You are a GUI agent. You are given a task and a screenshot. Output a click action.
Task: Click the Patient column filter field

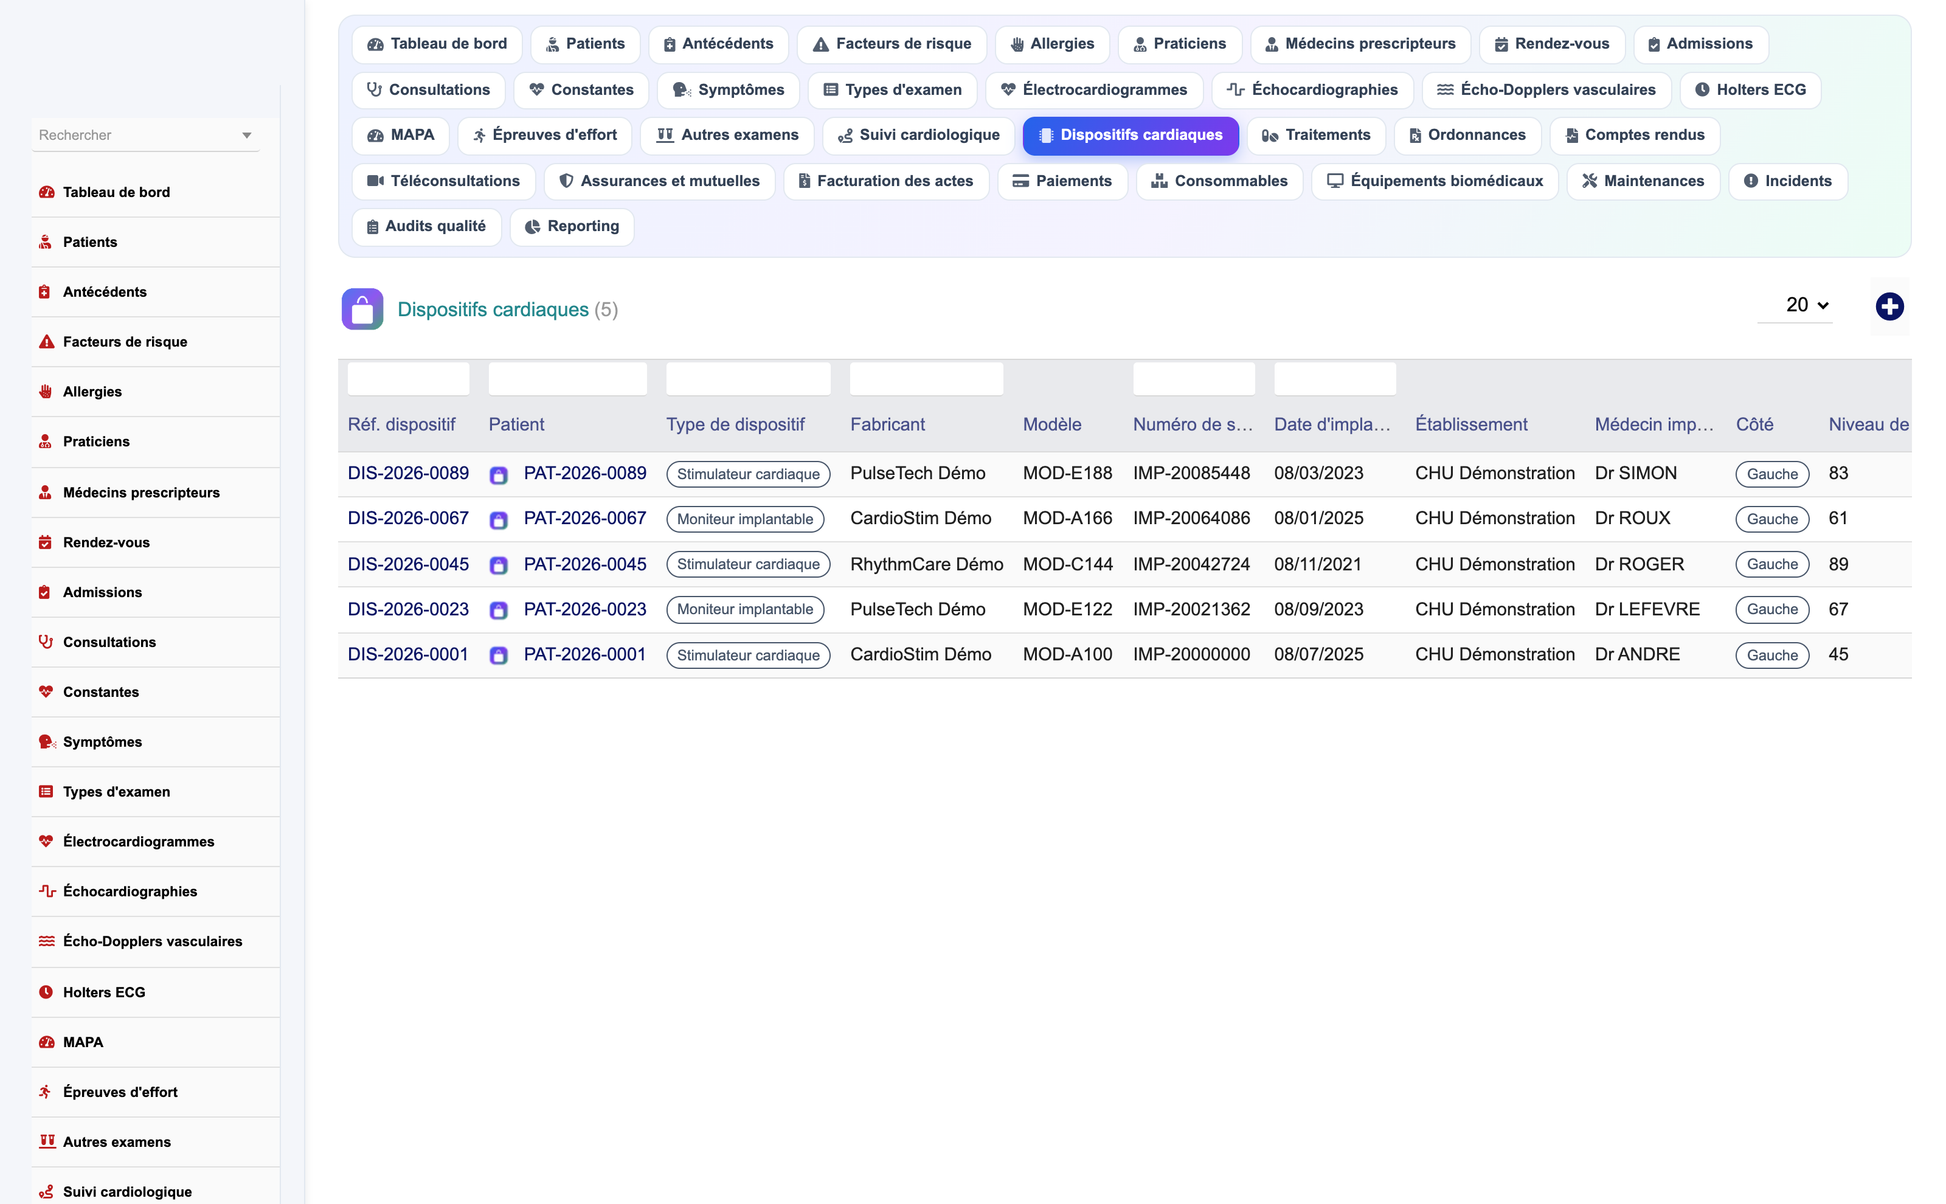pyautogui.click(x=567, y=379)
